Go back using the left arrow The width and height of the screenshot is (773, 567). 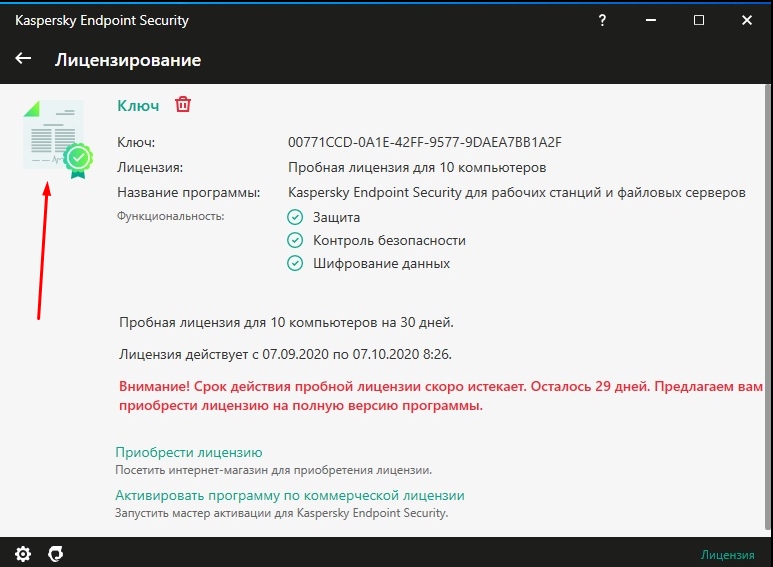click(23, 58)
